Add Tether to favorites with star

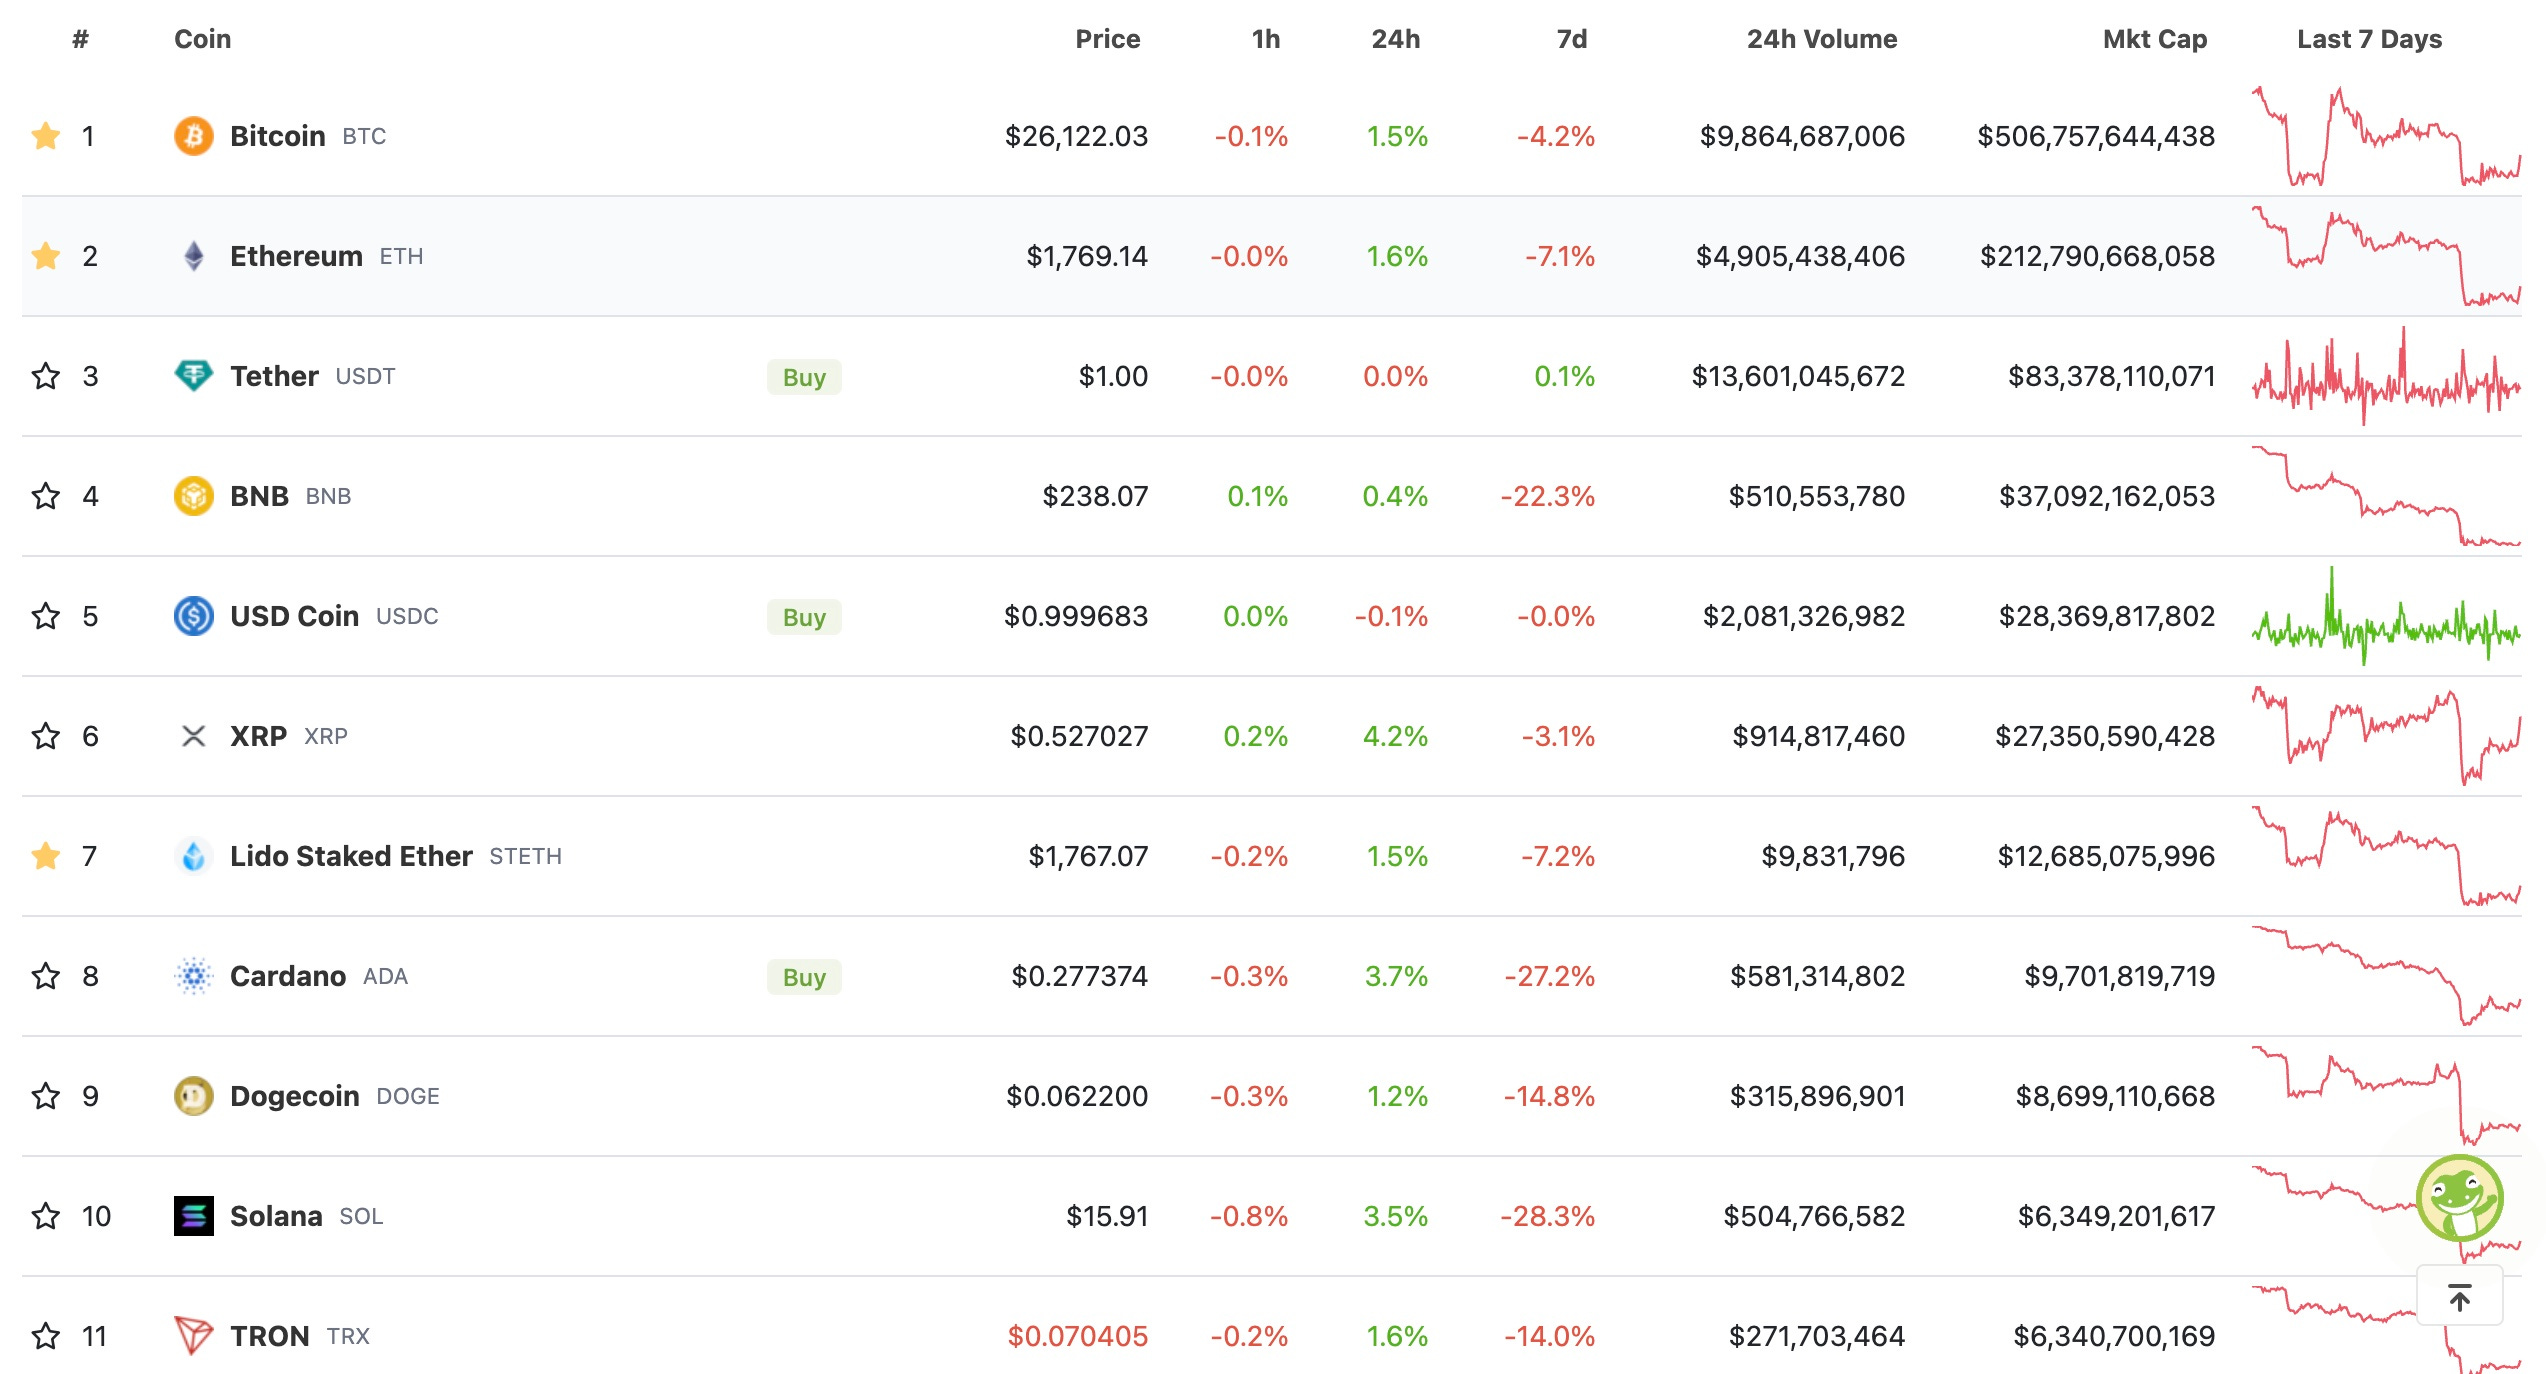pos(46,376)
